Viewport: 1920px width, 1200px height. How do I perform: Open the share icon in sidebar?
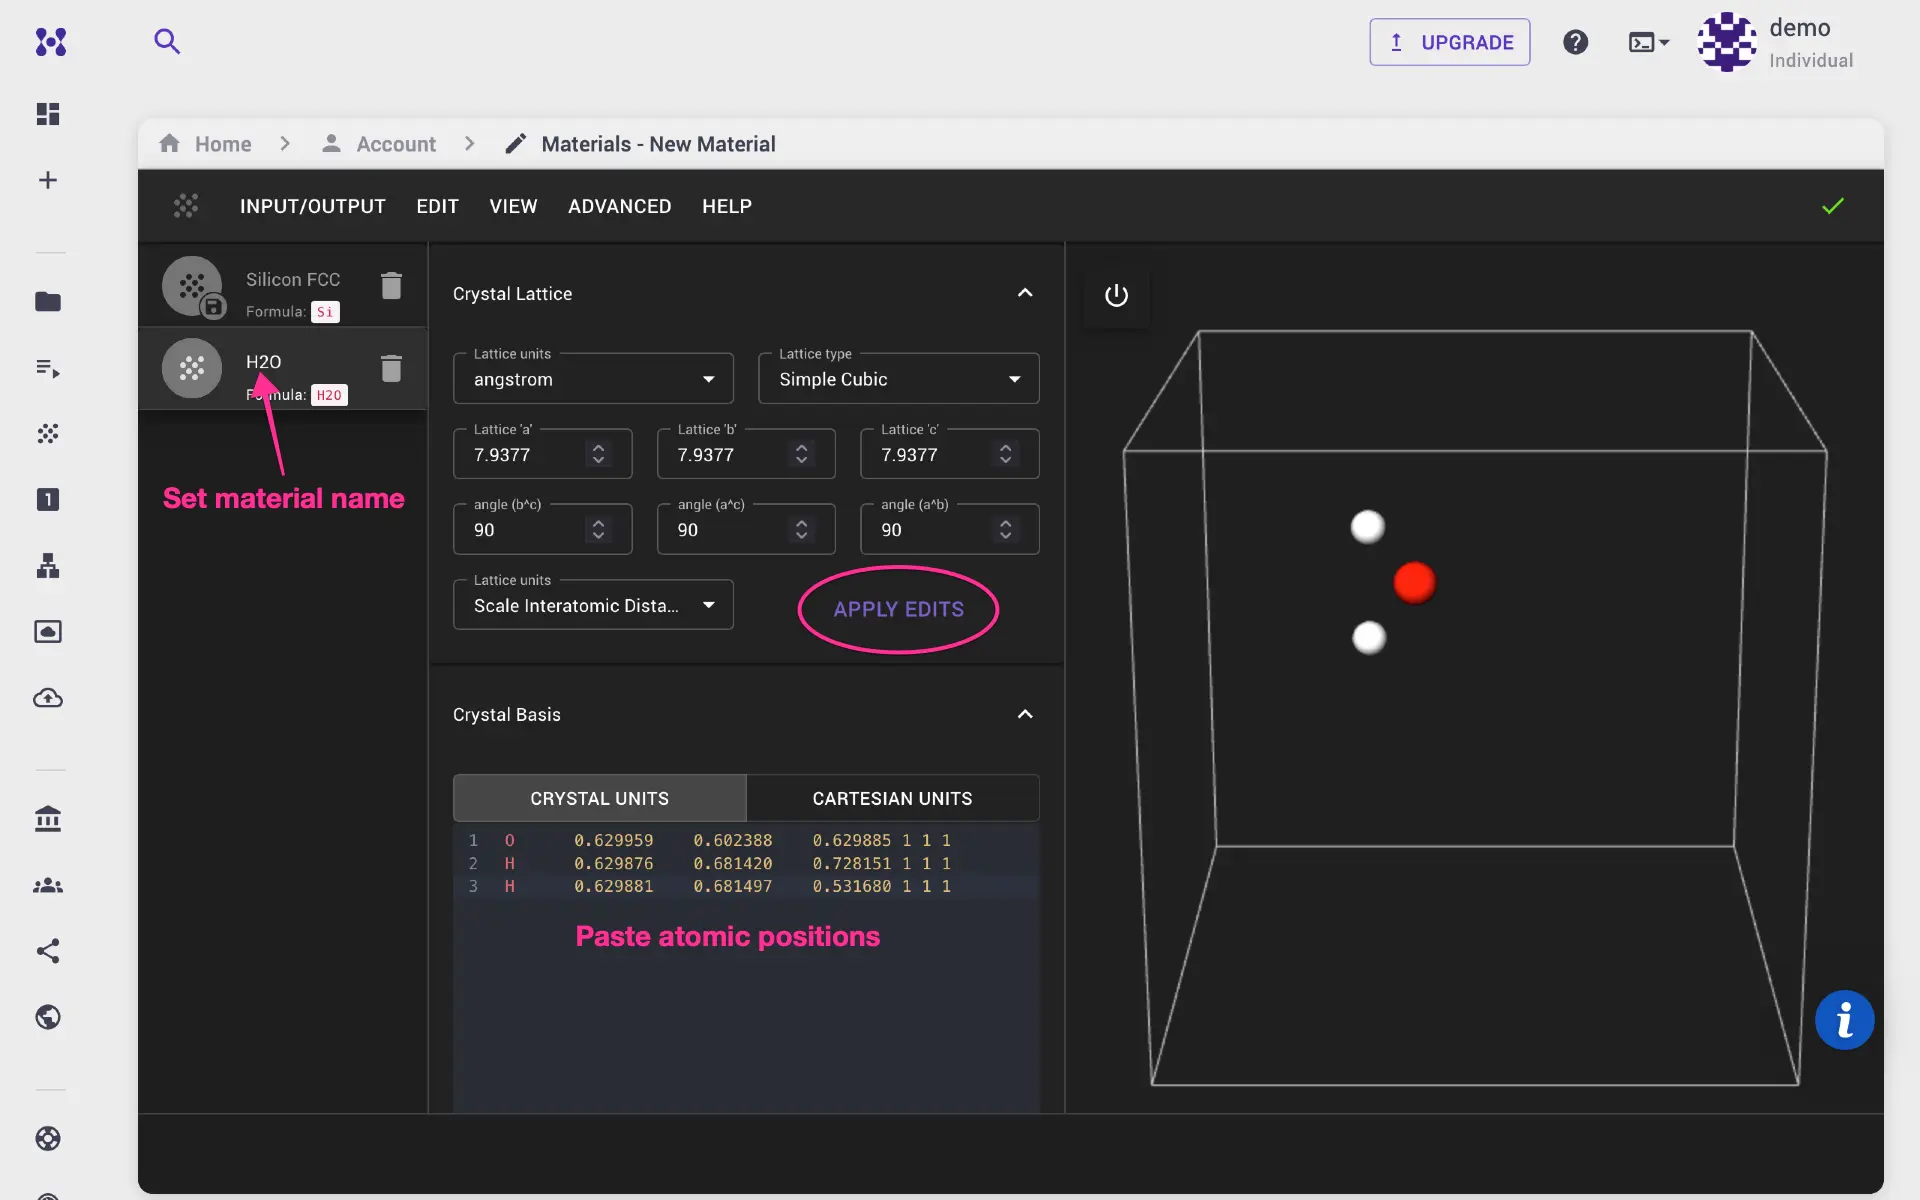click(48, 951)
